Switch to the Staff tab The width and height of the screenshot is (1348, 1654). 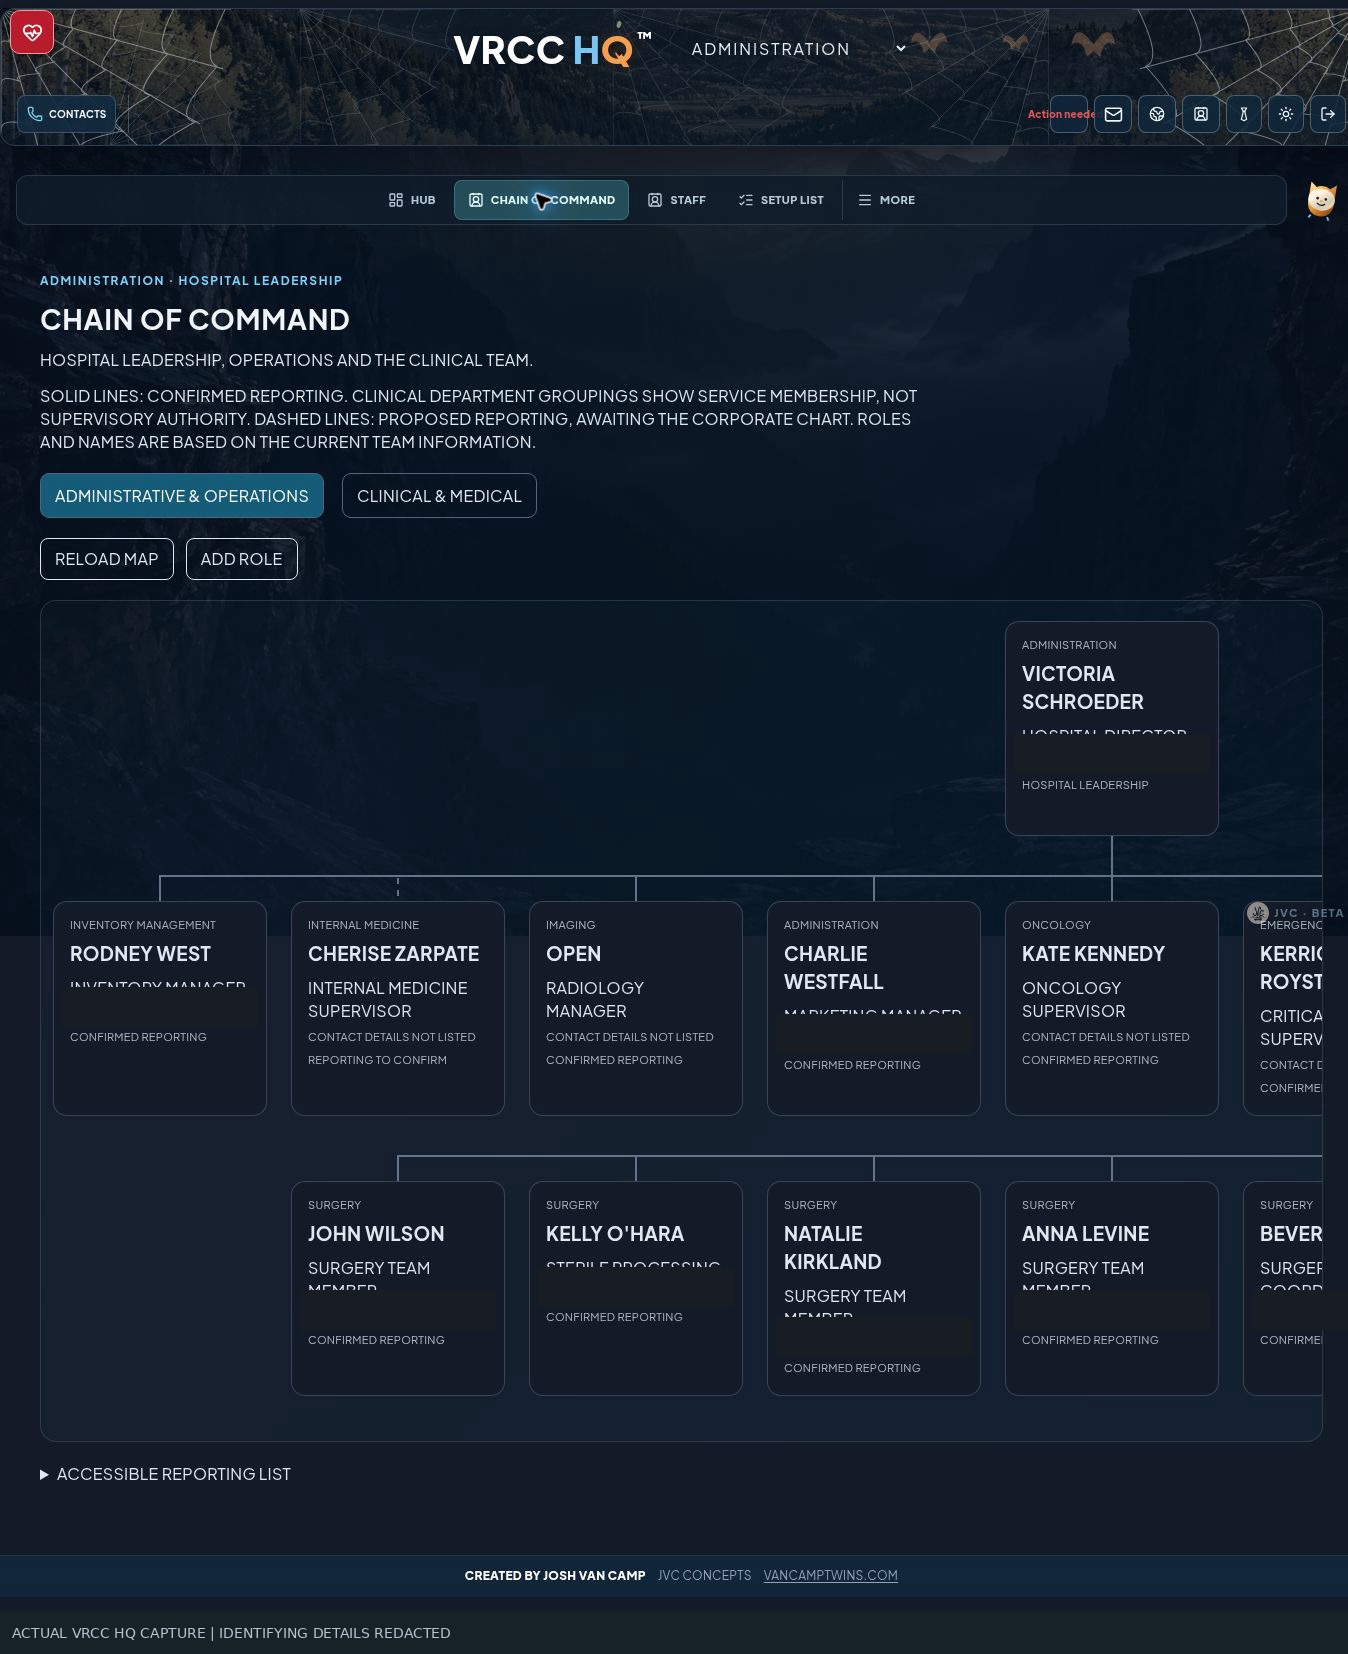tap(677, 200)
